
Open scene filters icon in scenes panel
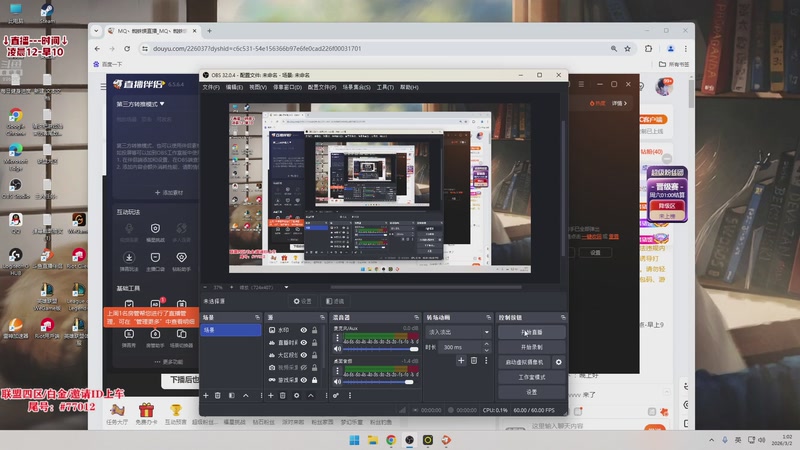coord(232,395)
